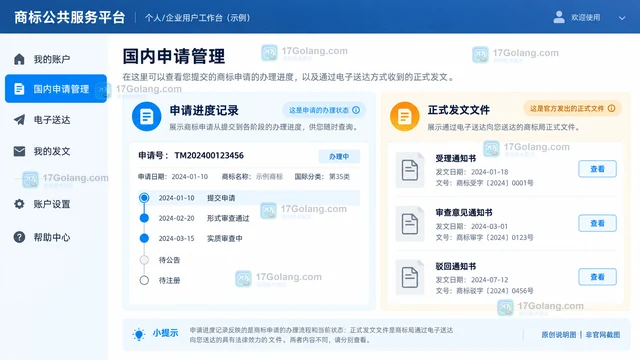Select 国内申请管理 in the sidebar

pos(56,89)
